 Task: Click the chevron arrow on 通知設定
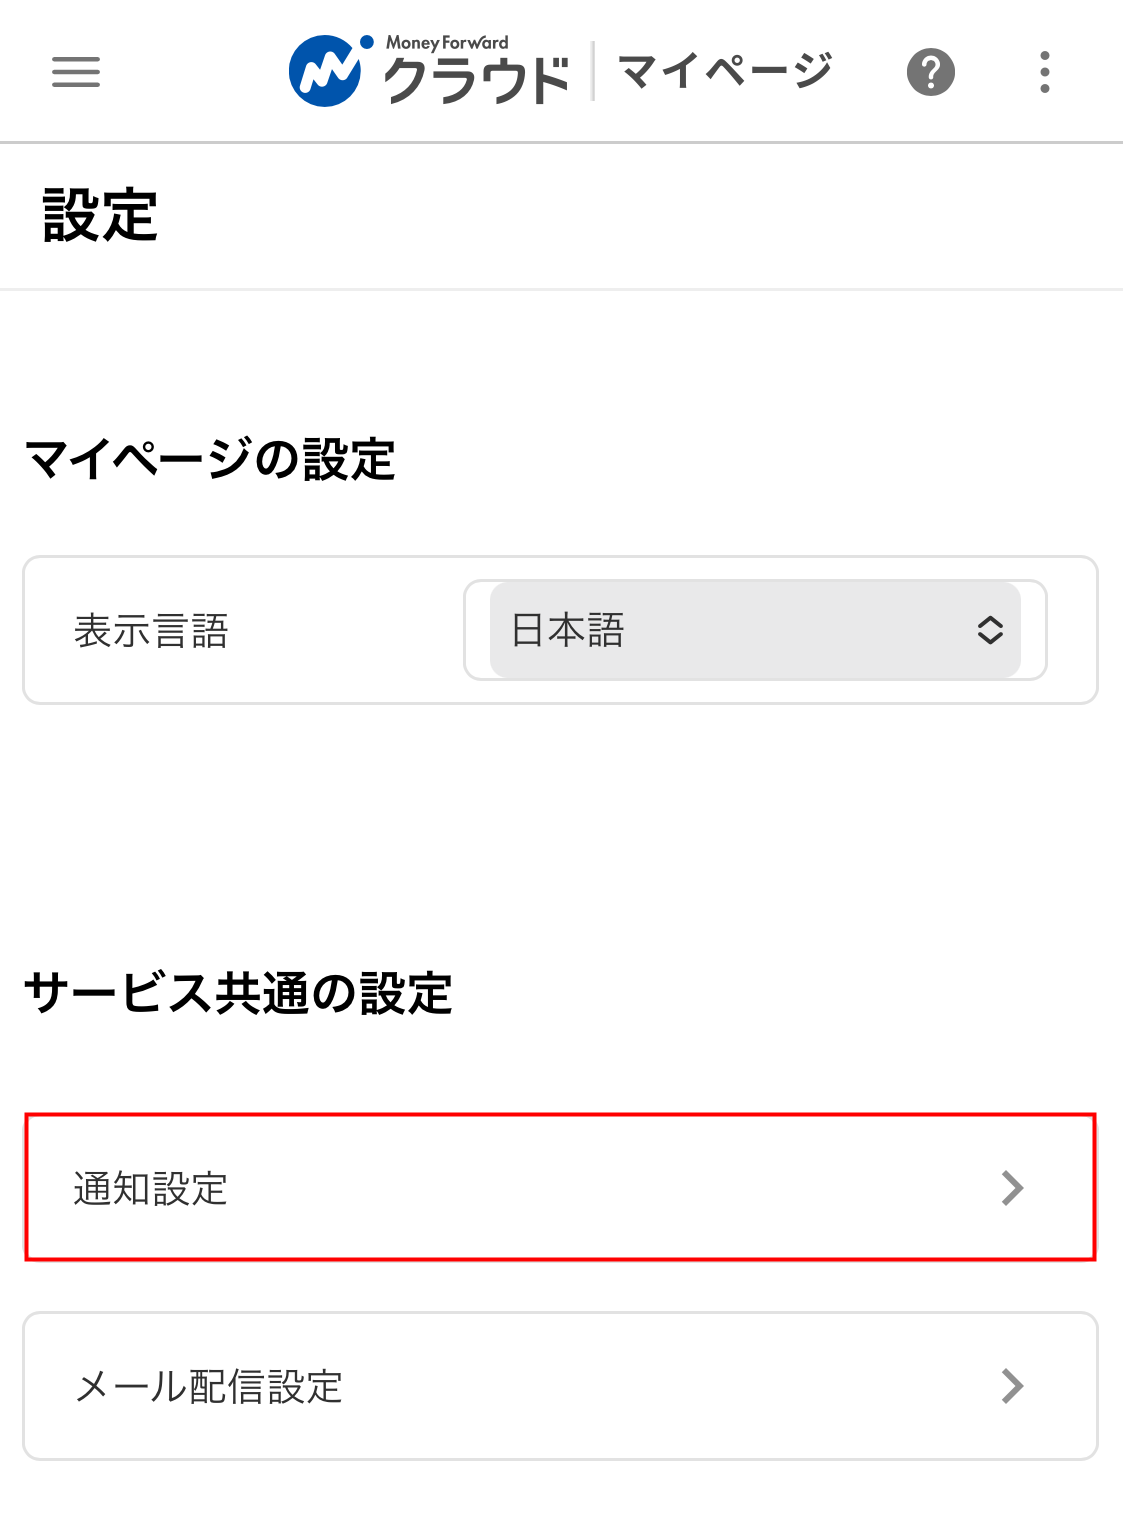(1012, 1188)
